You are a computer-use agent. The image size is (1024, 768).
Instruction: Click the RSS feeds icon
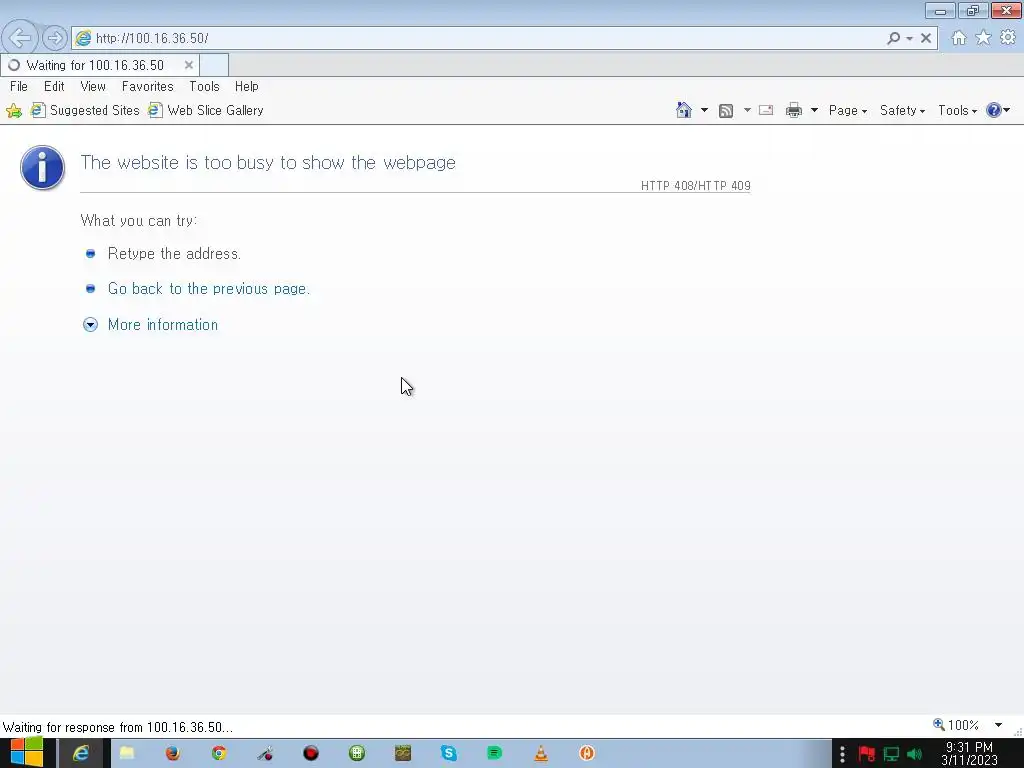726,111
